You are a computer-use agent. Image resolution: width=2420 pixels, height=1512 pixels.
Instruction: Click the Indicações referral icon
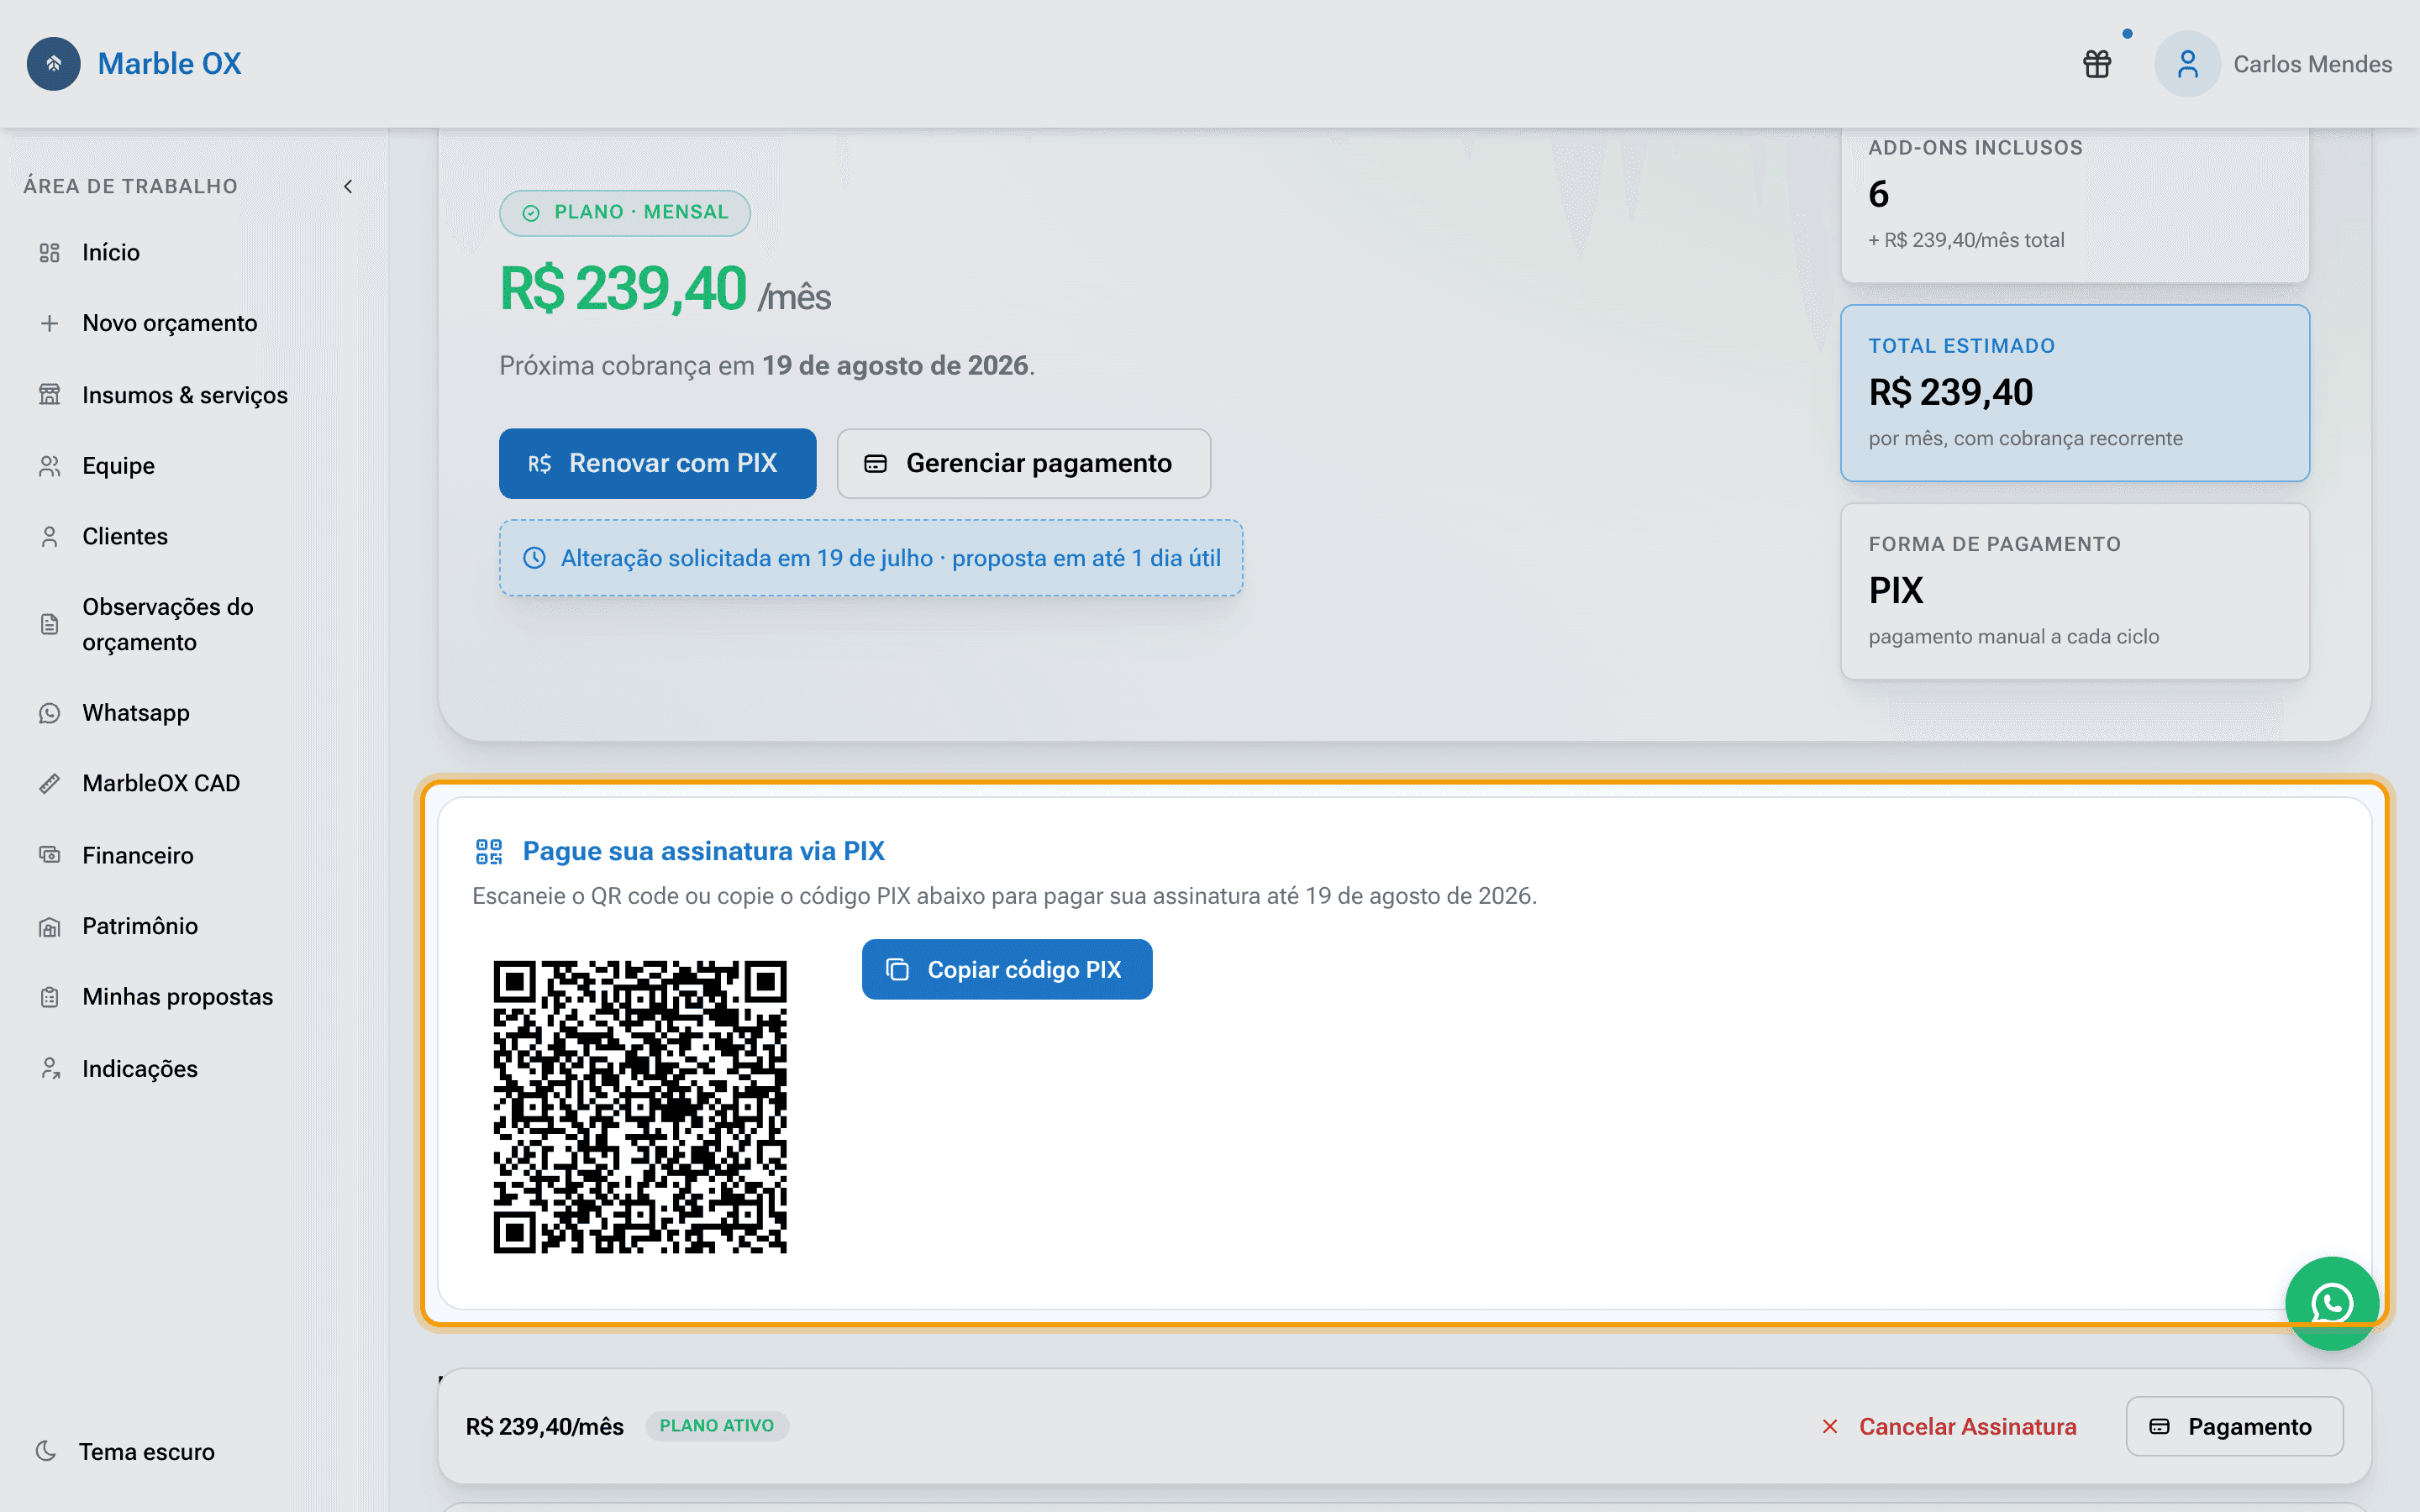point(50,1069)
